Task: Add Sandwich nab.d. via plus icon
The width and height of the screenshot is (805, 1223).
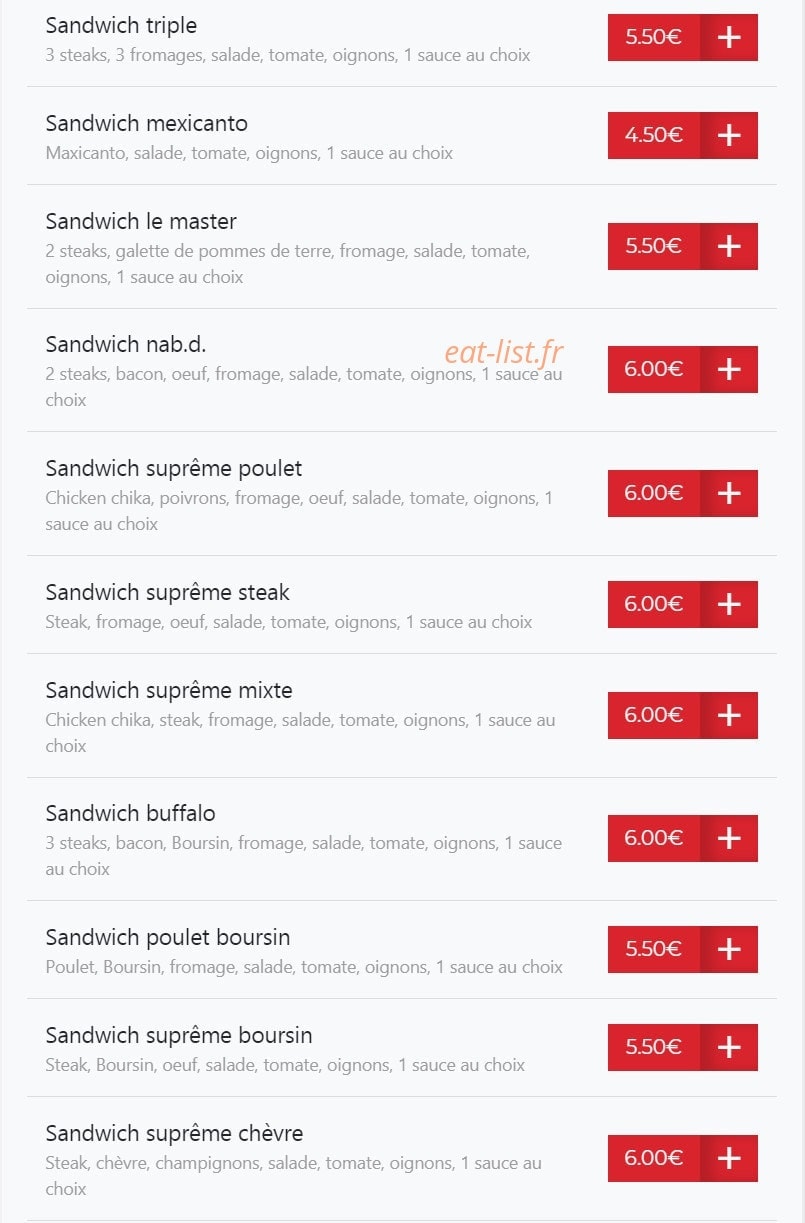Action: coord(729,369)
